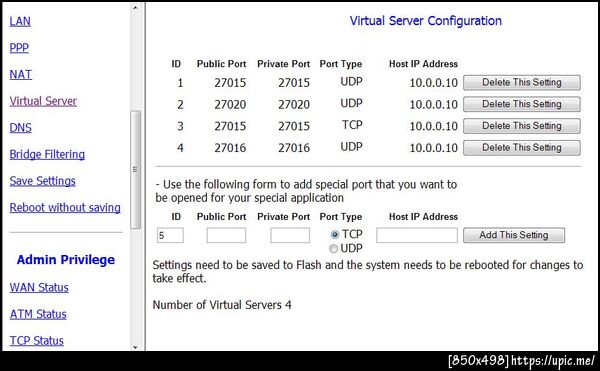The image size is (600, 371).
Task: Click Reboot without saving link
Action: point(65,208)
